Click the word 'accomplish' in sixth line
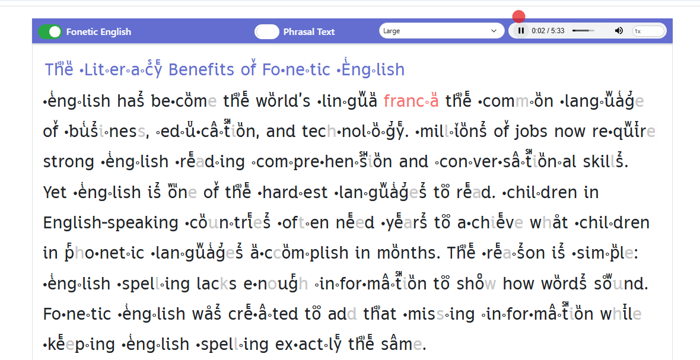Viewport: 700px width, 360px height. point(299,252)
